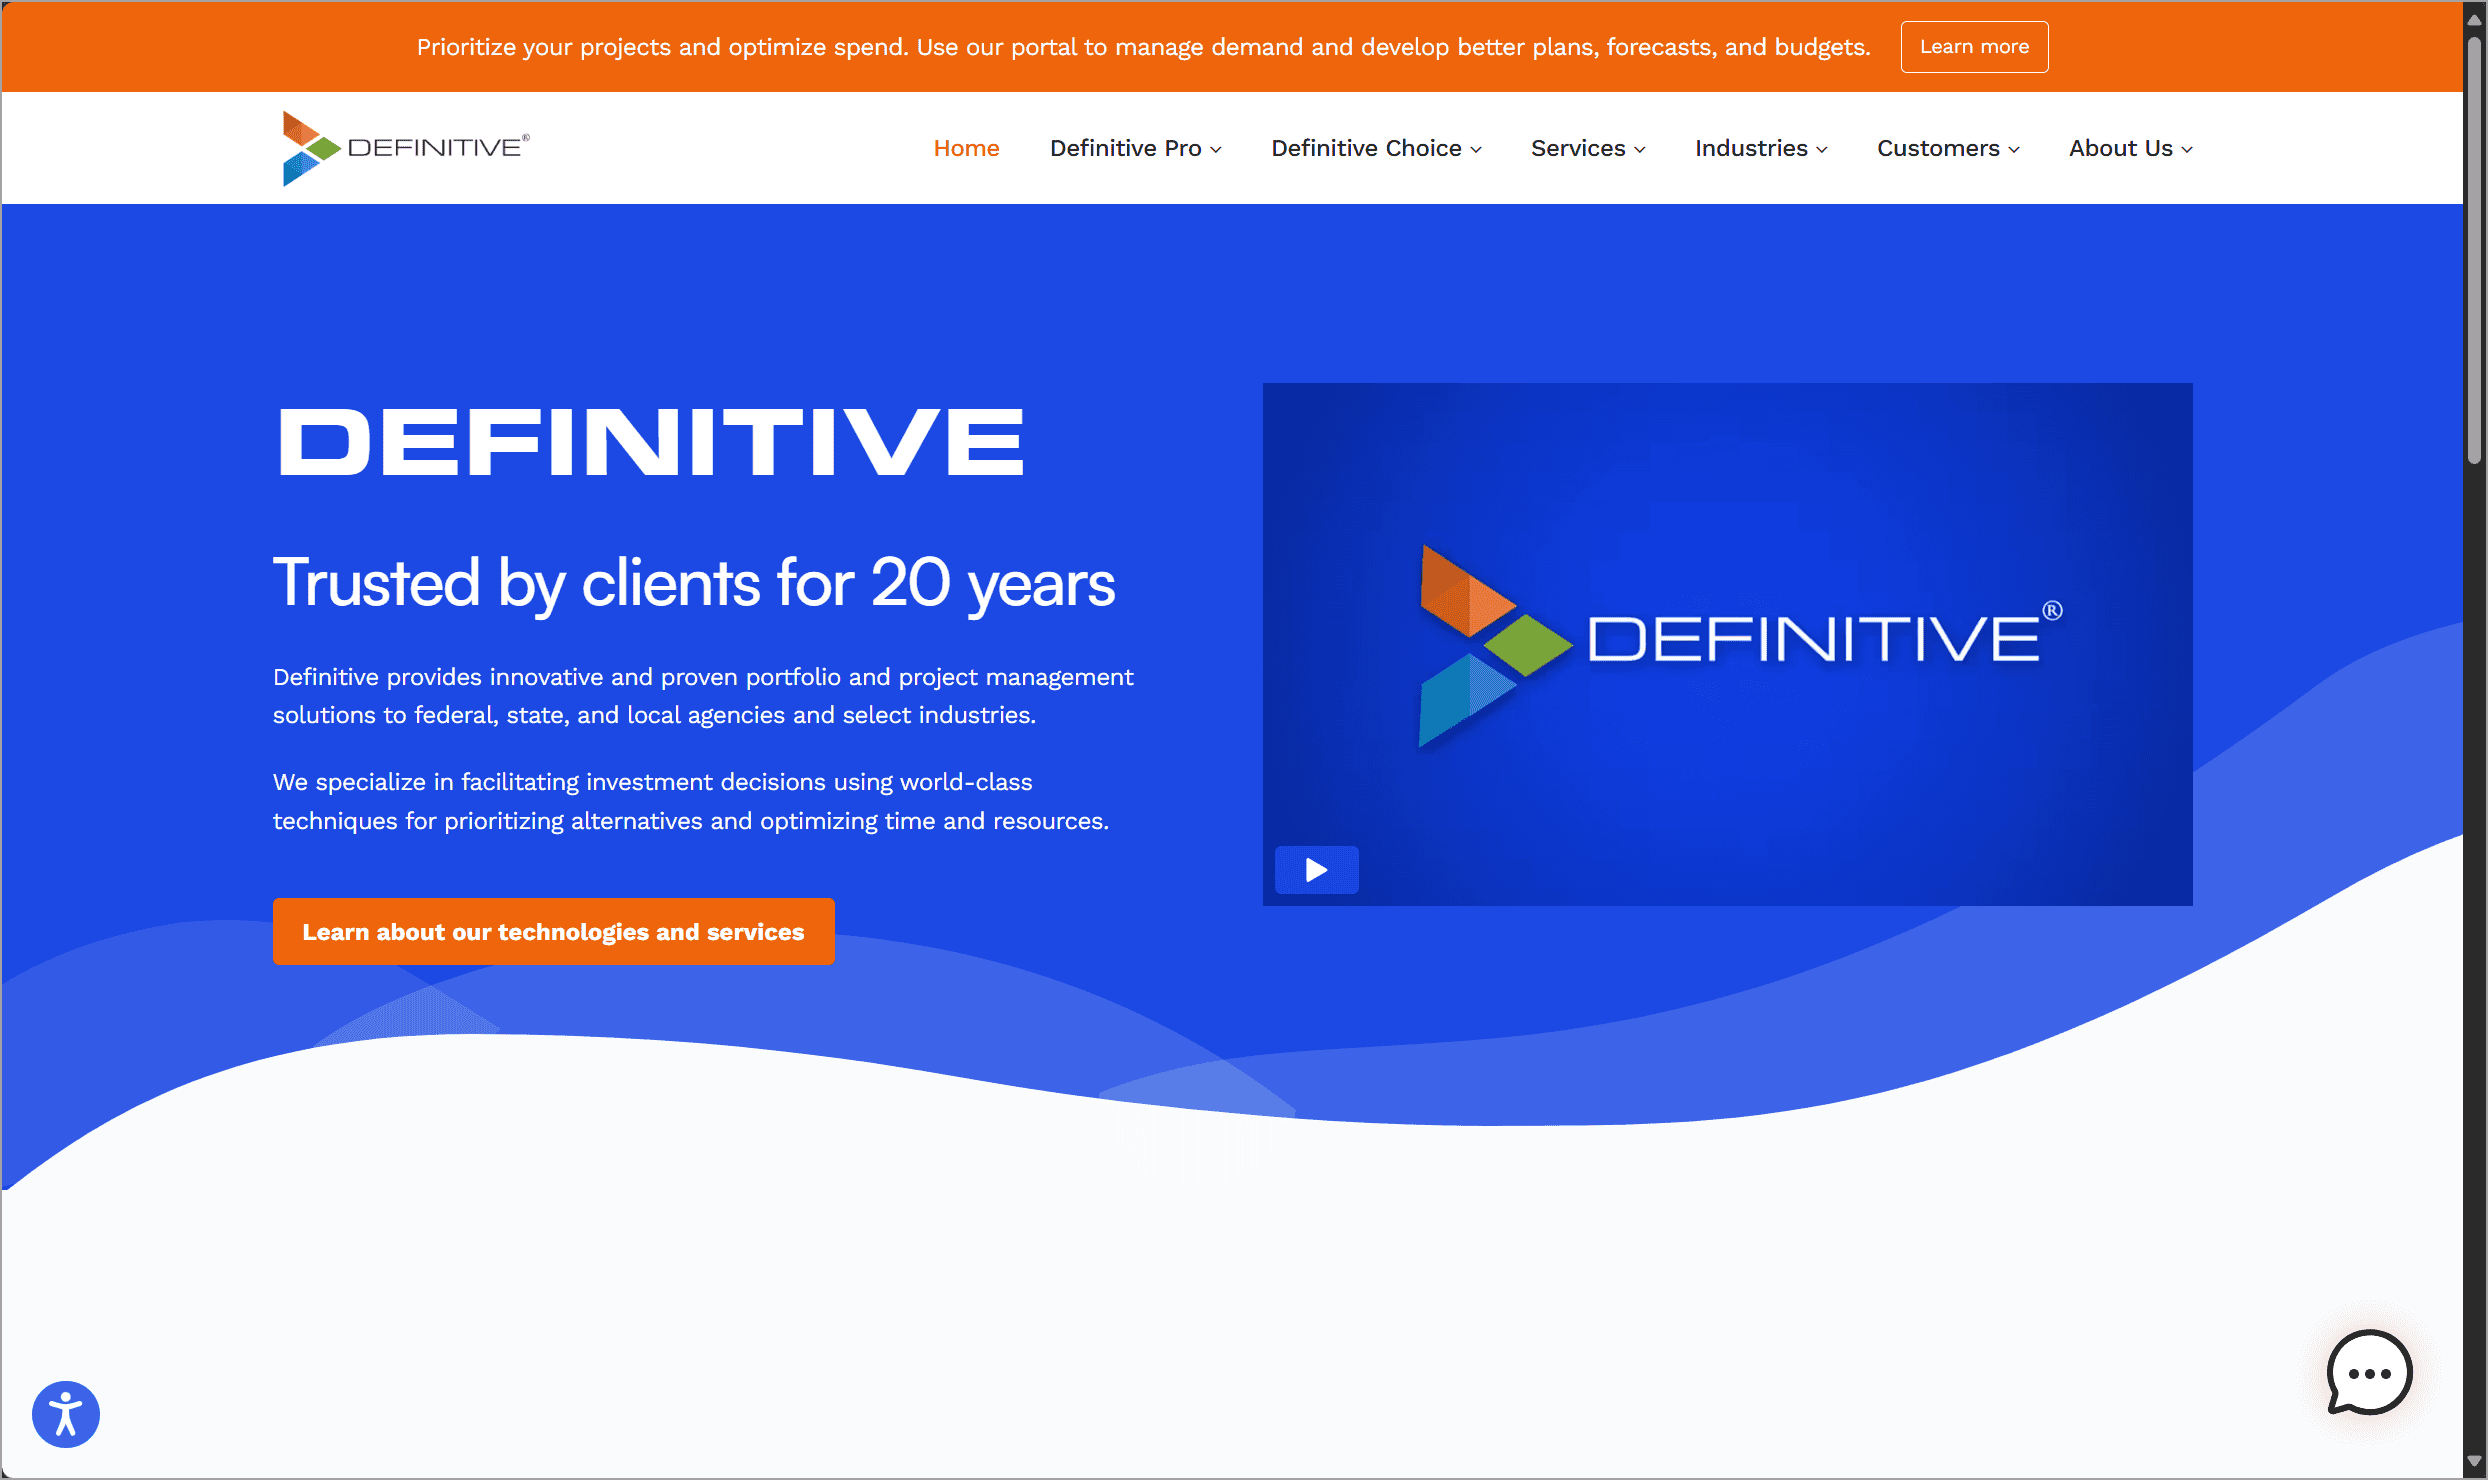This screenshot has width=2488, height=1480.
Task: Click Learn more in the orange banner
Action: 1973,47
